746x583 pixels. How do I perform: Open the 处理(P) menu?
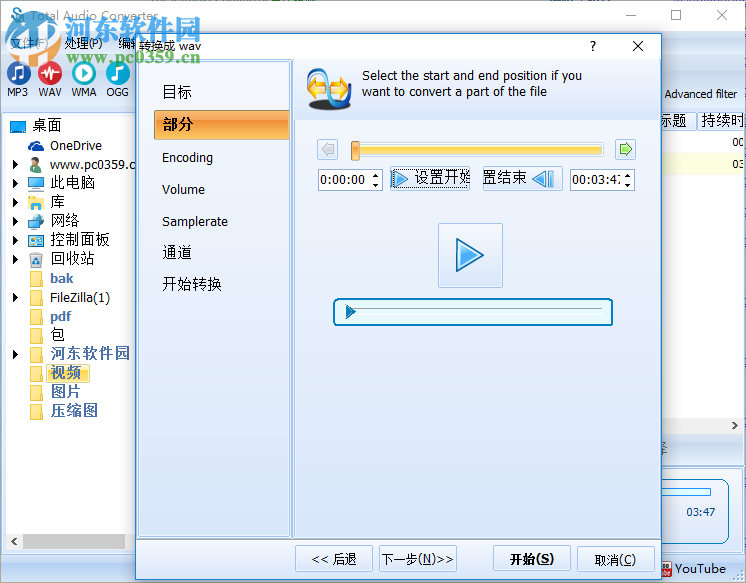pos(84,44)
